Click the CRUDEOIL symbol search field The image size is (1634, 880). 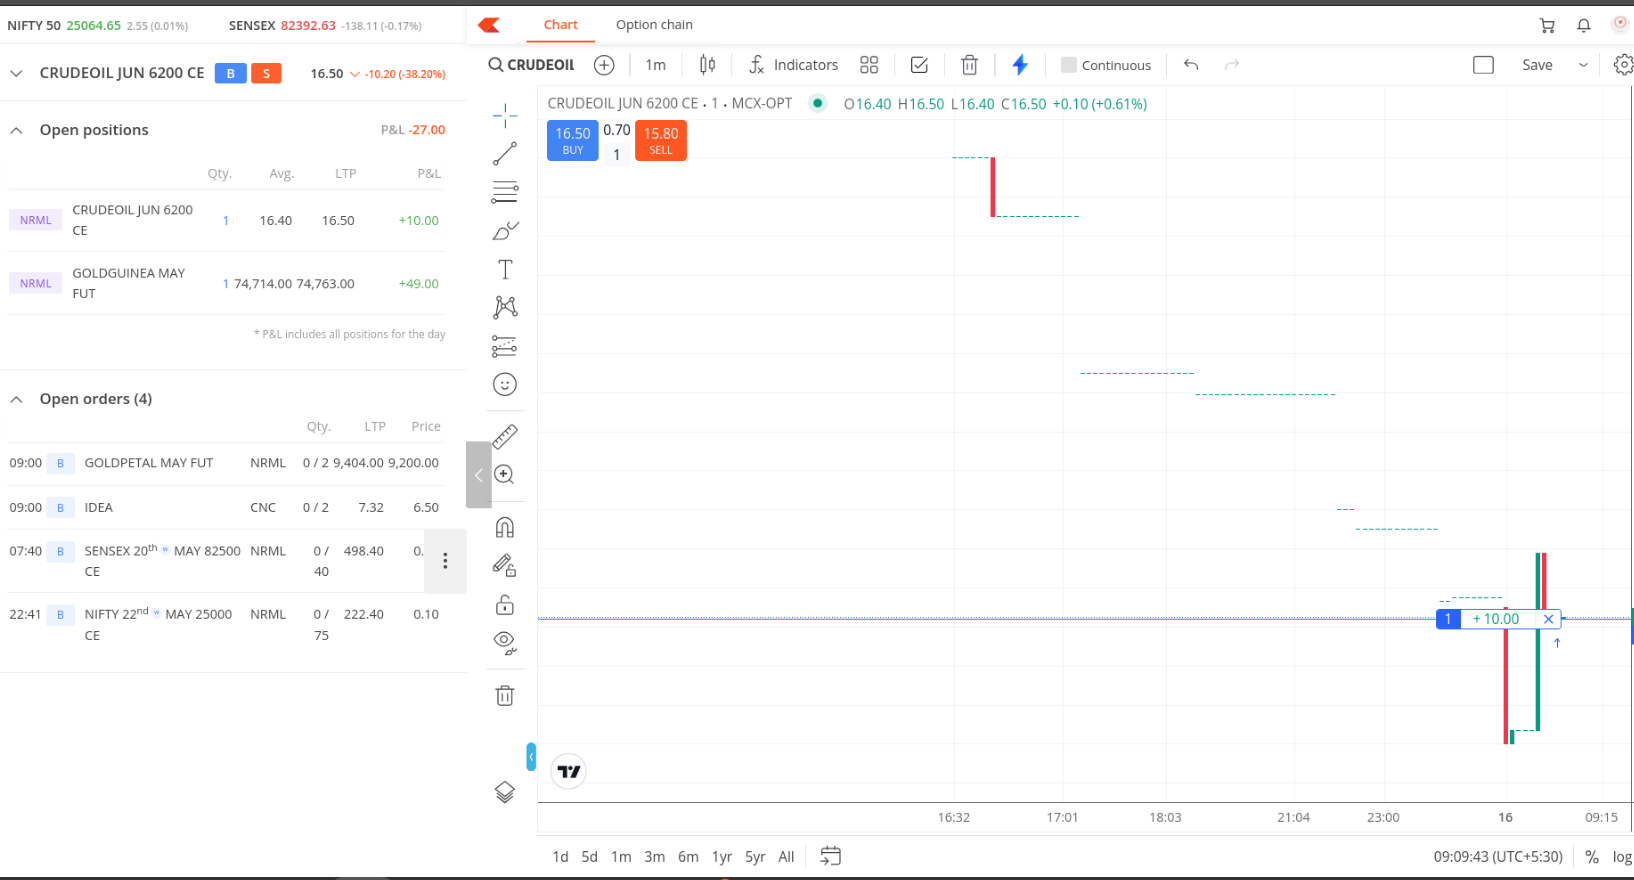532,65
